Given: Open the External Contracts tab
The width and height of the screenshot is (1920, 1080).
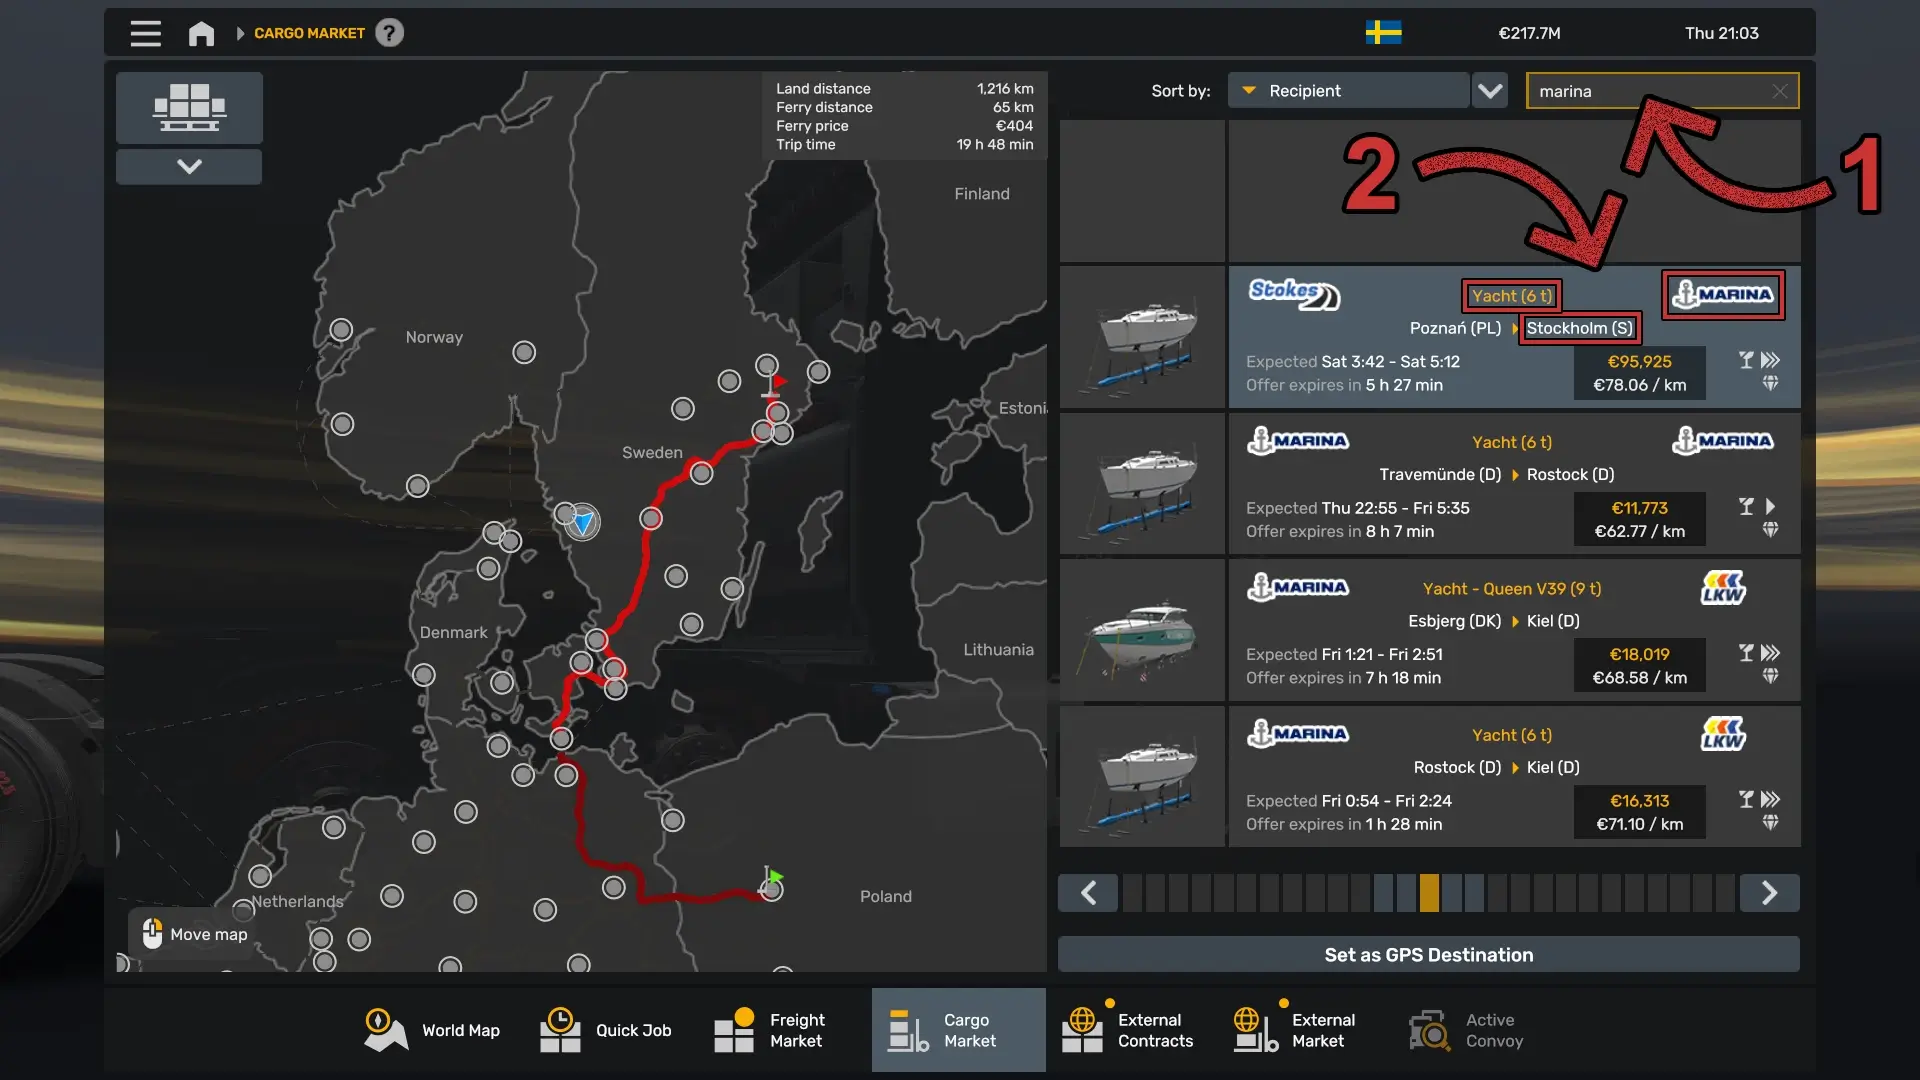Looking at the screenshot, I should (1128, 1030).
